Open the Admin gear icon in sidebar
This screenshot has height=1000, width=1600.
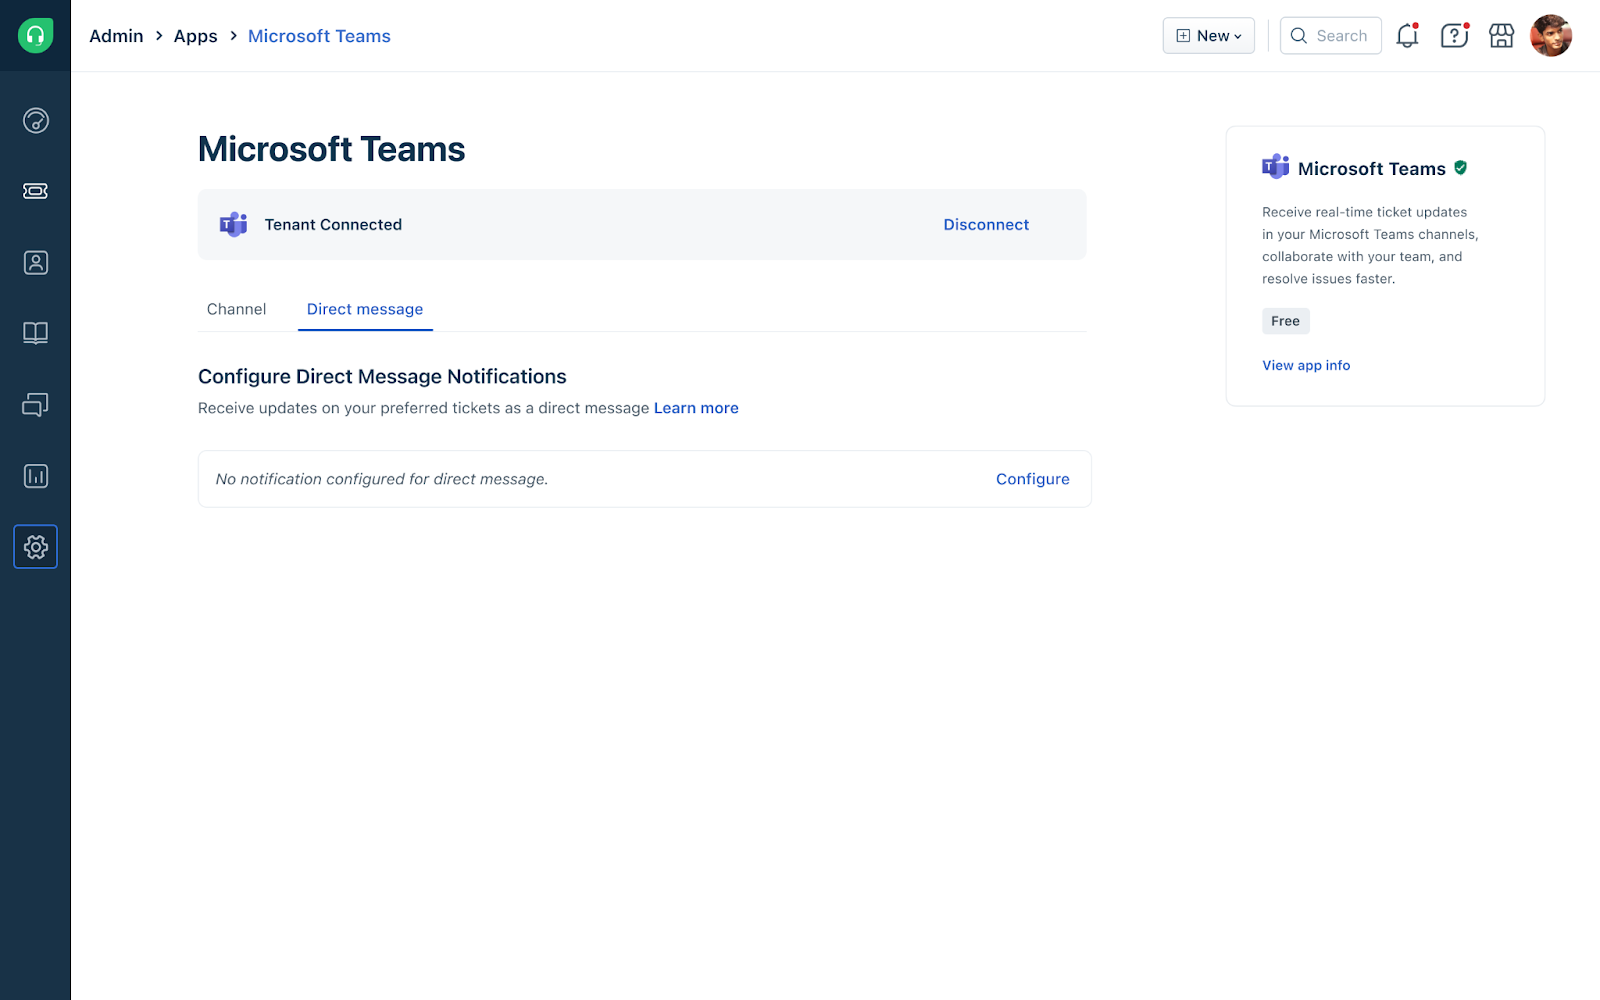pos(35,547)
